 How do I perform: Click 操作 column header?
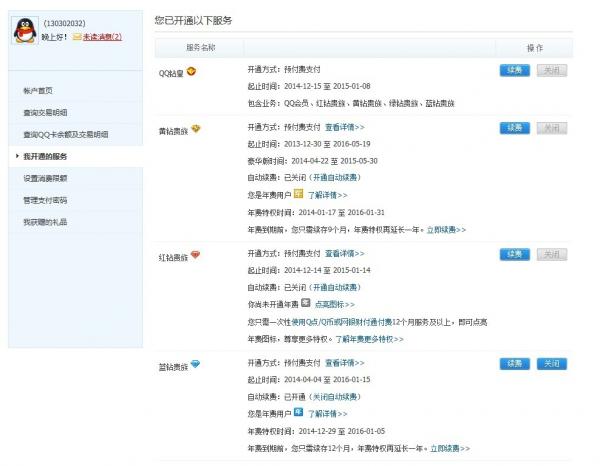click(535, 48)
